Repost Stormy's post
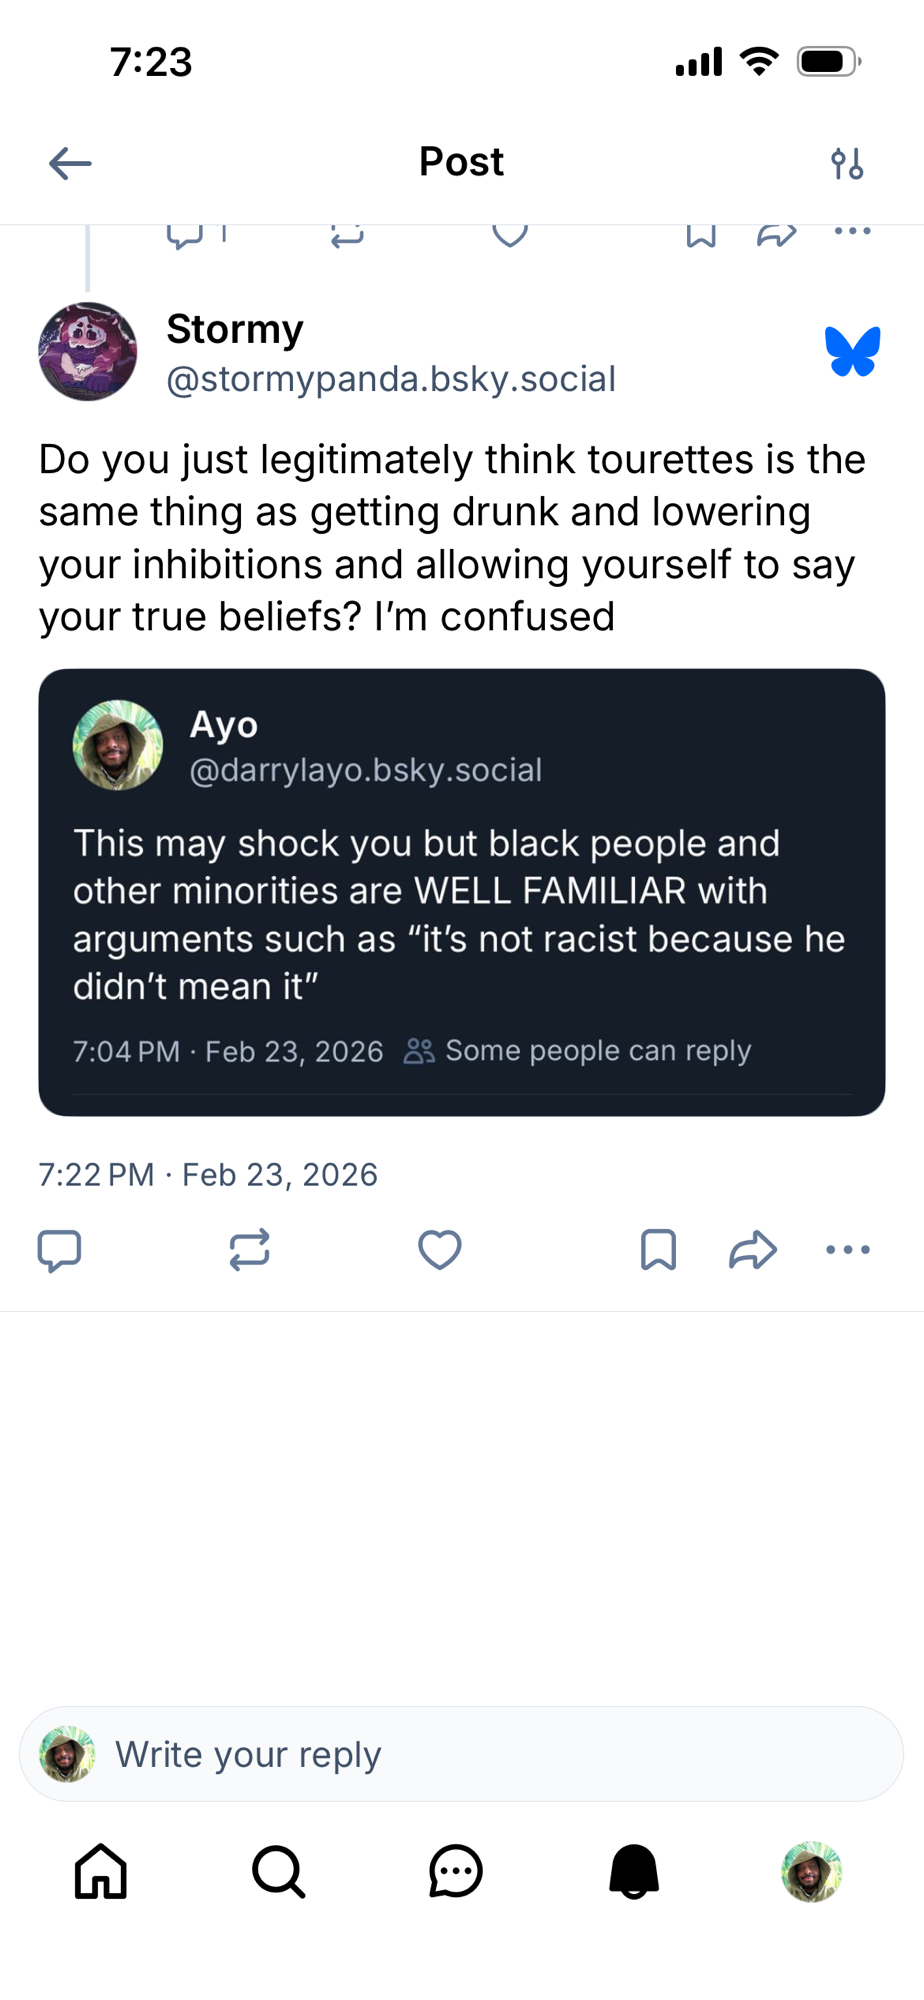 249,1250
